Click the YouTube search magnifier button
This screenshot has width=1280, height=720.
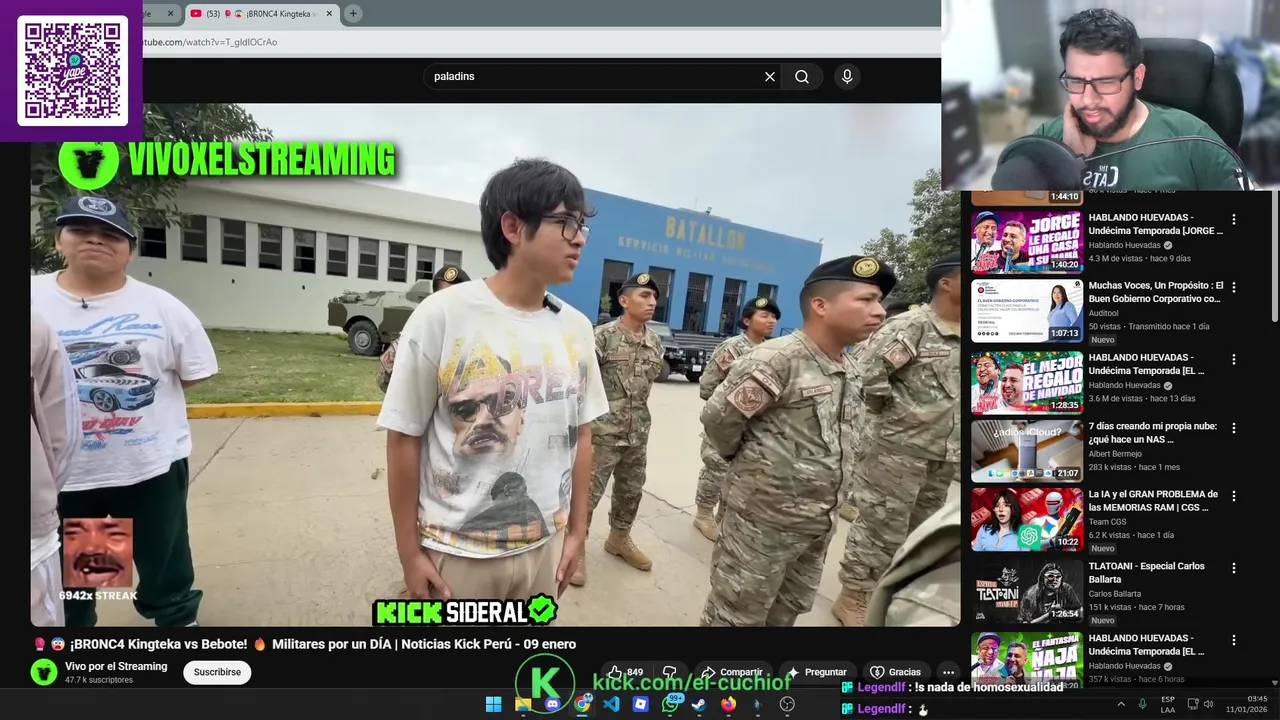802,77
